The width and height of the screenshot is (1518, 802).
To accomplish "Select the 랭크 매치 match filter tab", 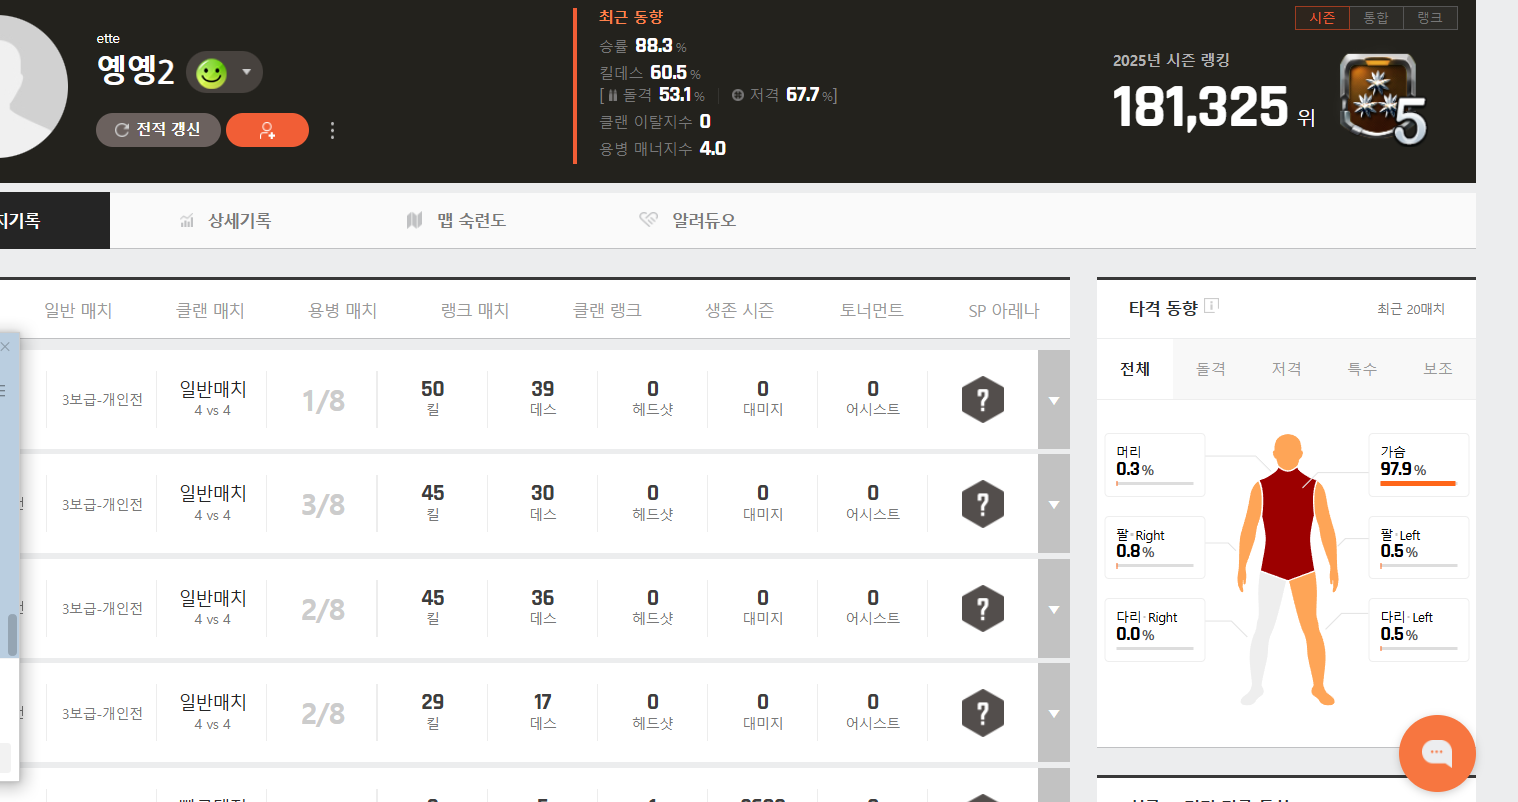I will 475,311.
